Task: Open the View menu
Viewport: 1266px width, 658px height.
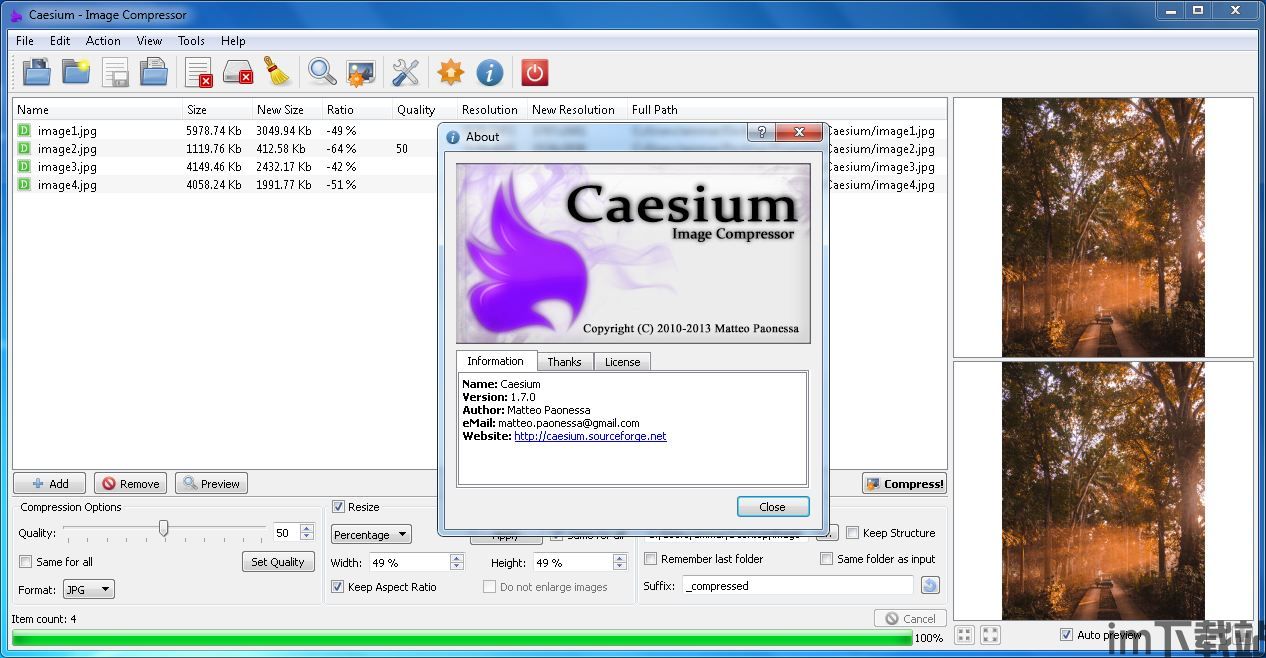Action: tap(149, 41)
